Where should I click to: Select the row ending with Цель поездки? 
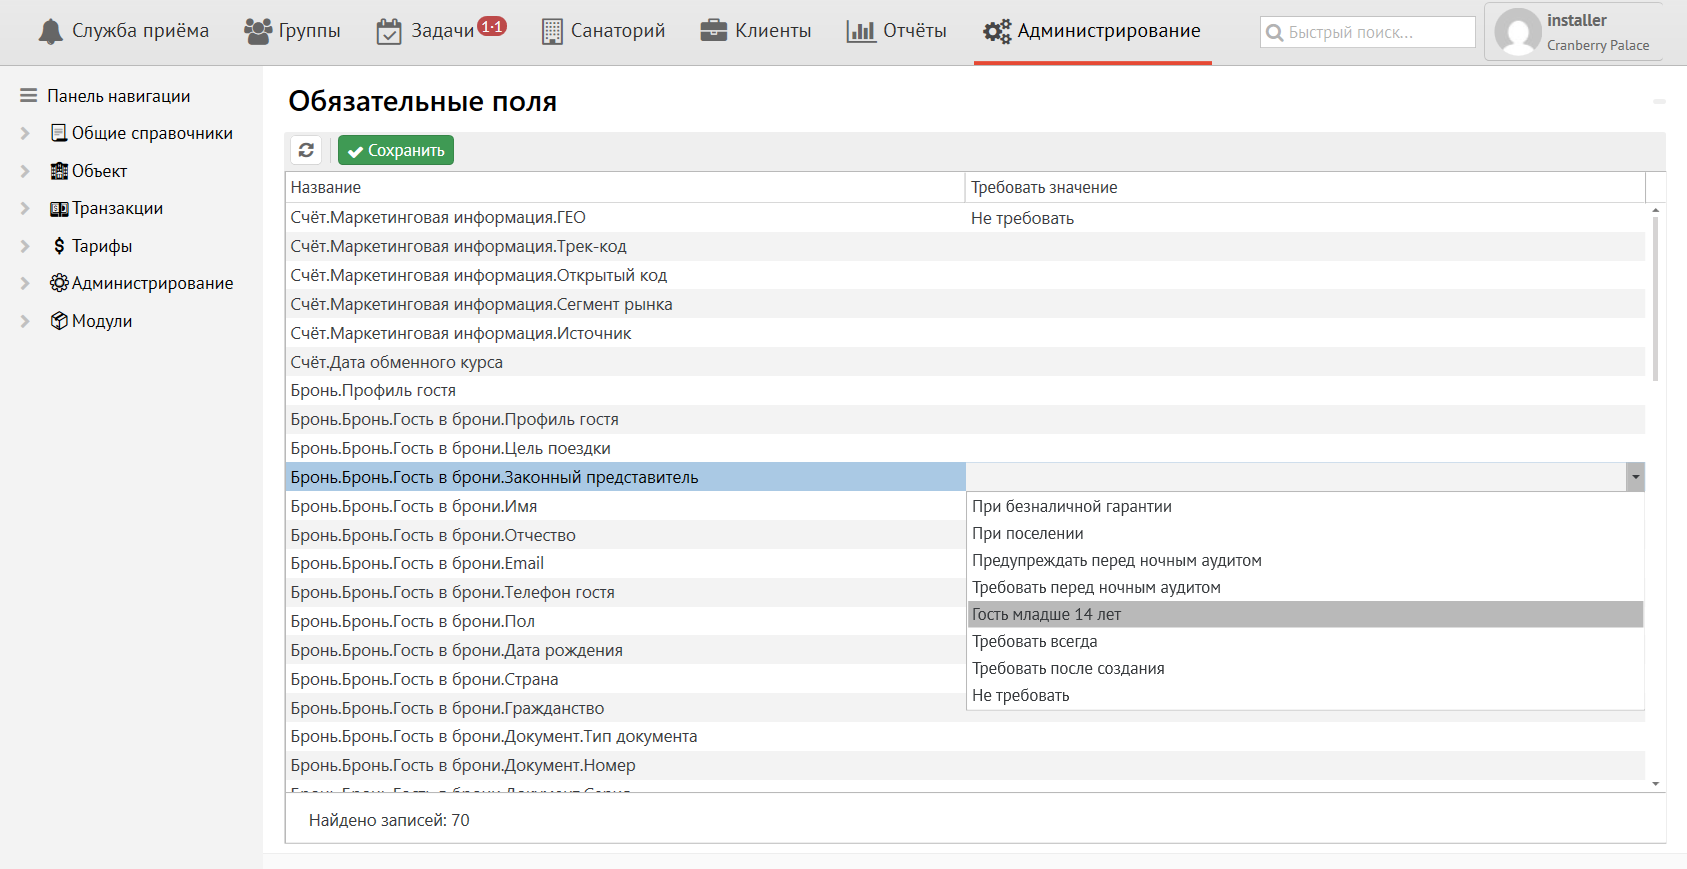[965, 448]
